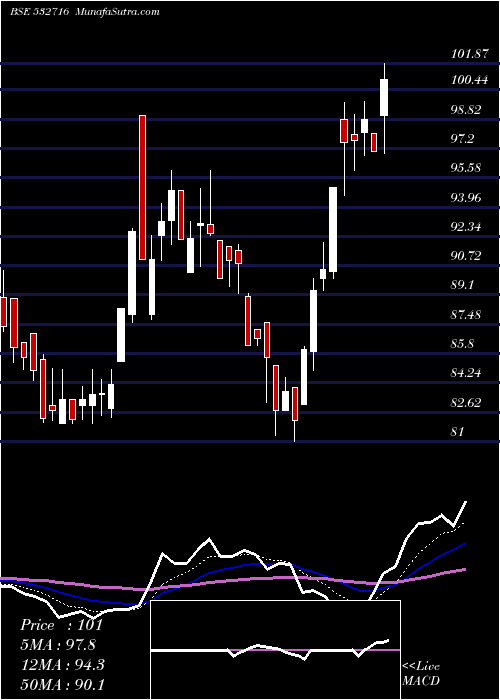500x700 pixels.
Task: Click the MunafaSutra.com watermark text
Action: click(x=118, y=12)
